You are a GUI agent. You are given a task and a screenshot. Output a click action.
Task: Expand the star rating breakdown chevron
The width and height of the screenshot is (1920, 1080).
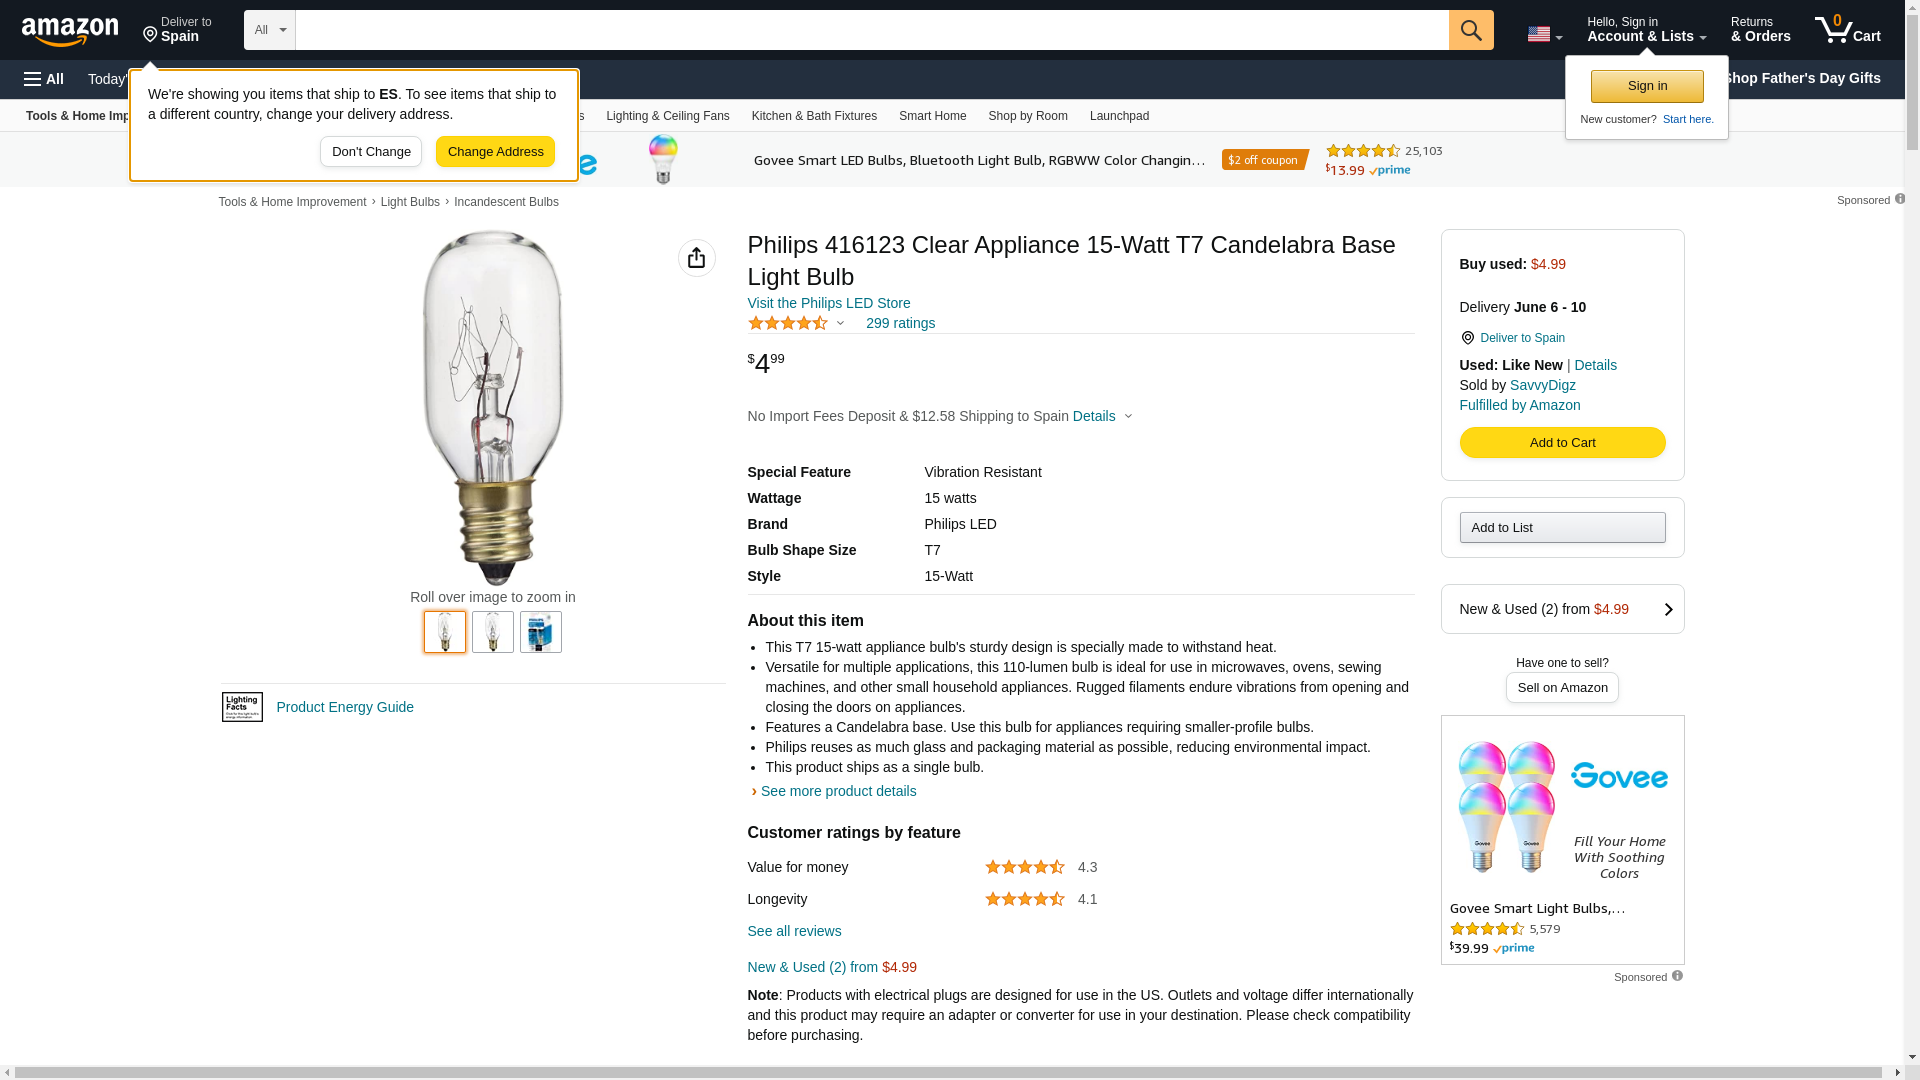(840, 323)
